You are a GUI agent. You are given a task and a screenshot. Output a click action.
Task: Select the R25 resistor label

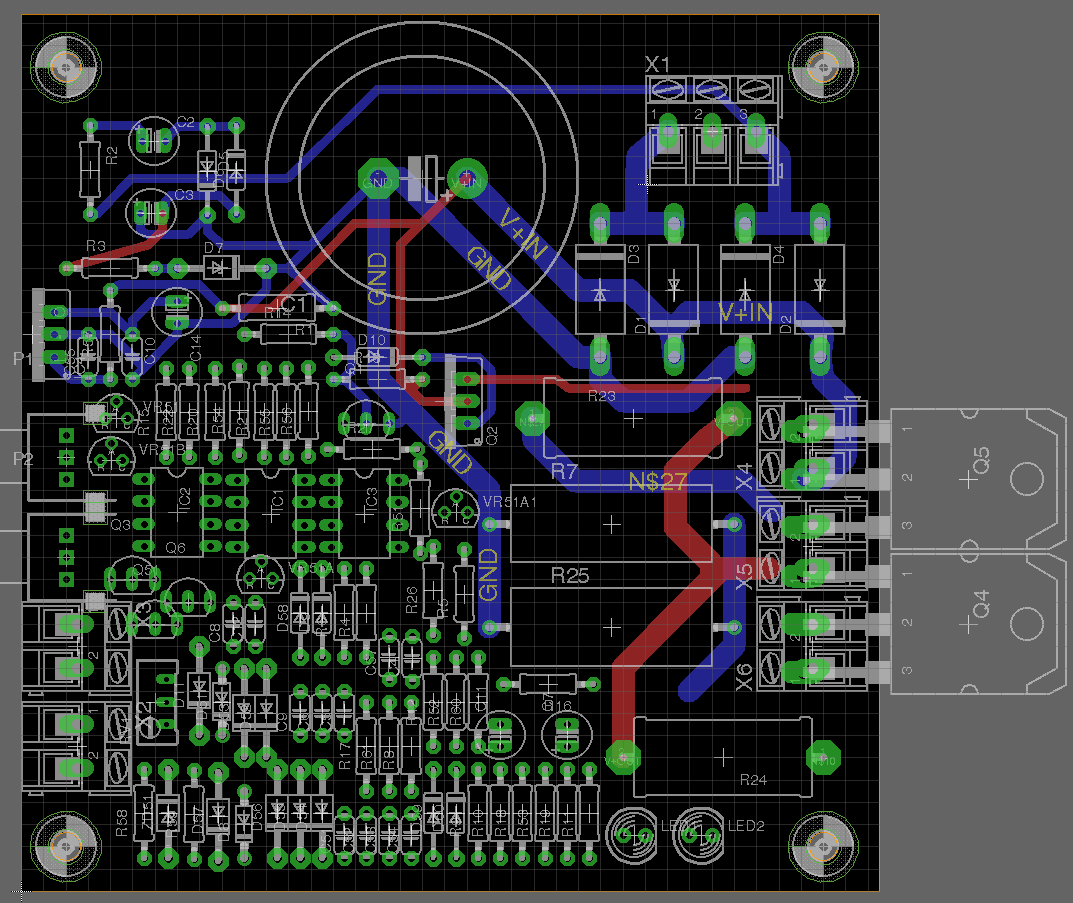click(x=570, y=575)
